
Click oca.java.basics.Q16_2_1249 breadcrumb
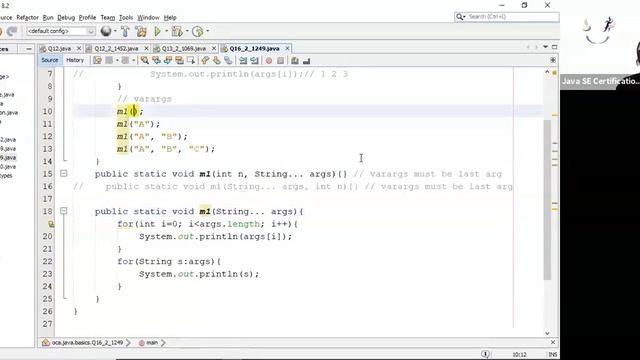(x=87, y=343)
